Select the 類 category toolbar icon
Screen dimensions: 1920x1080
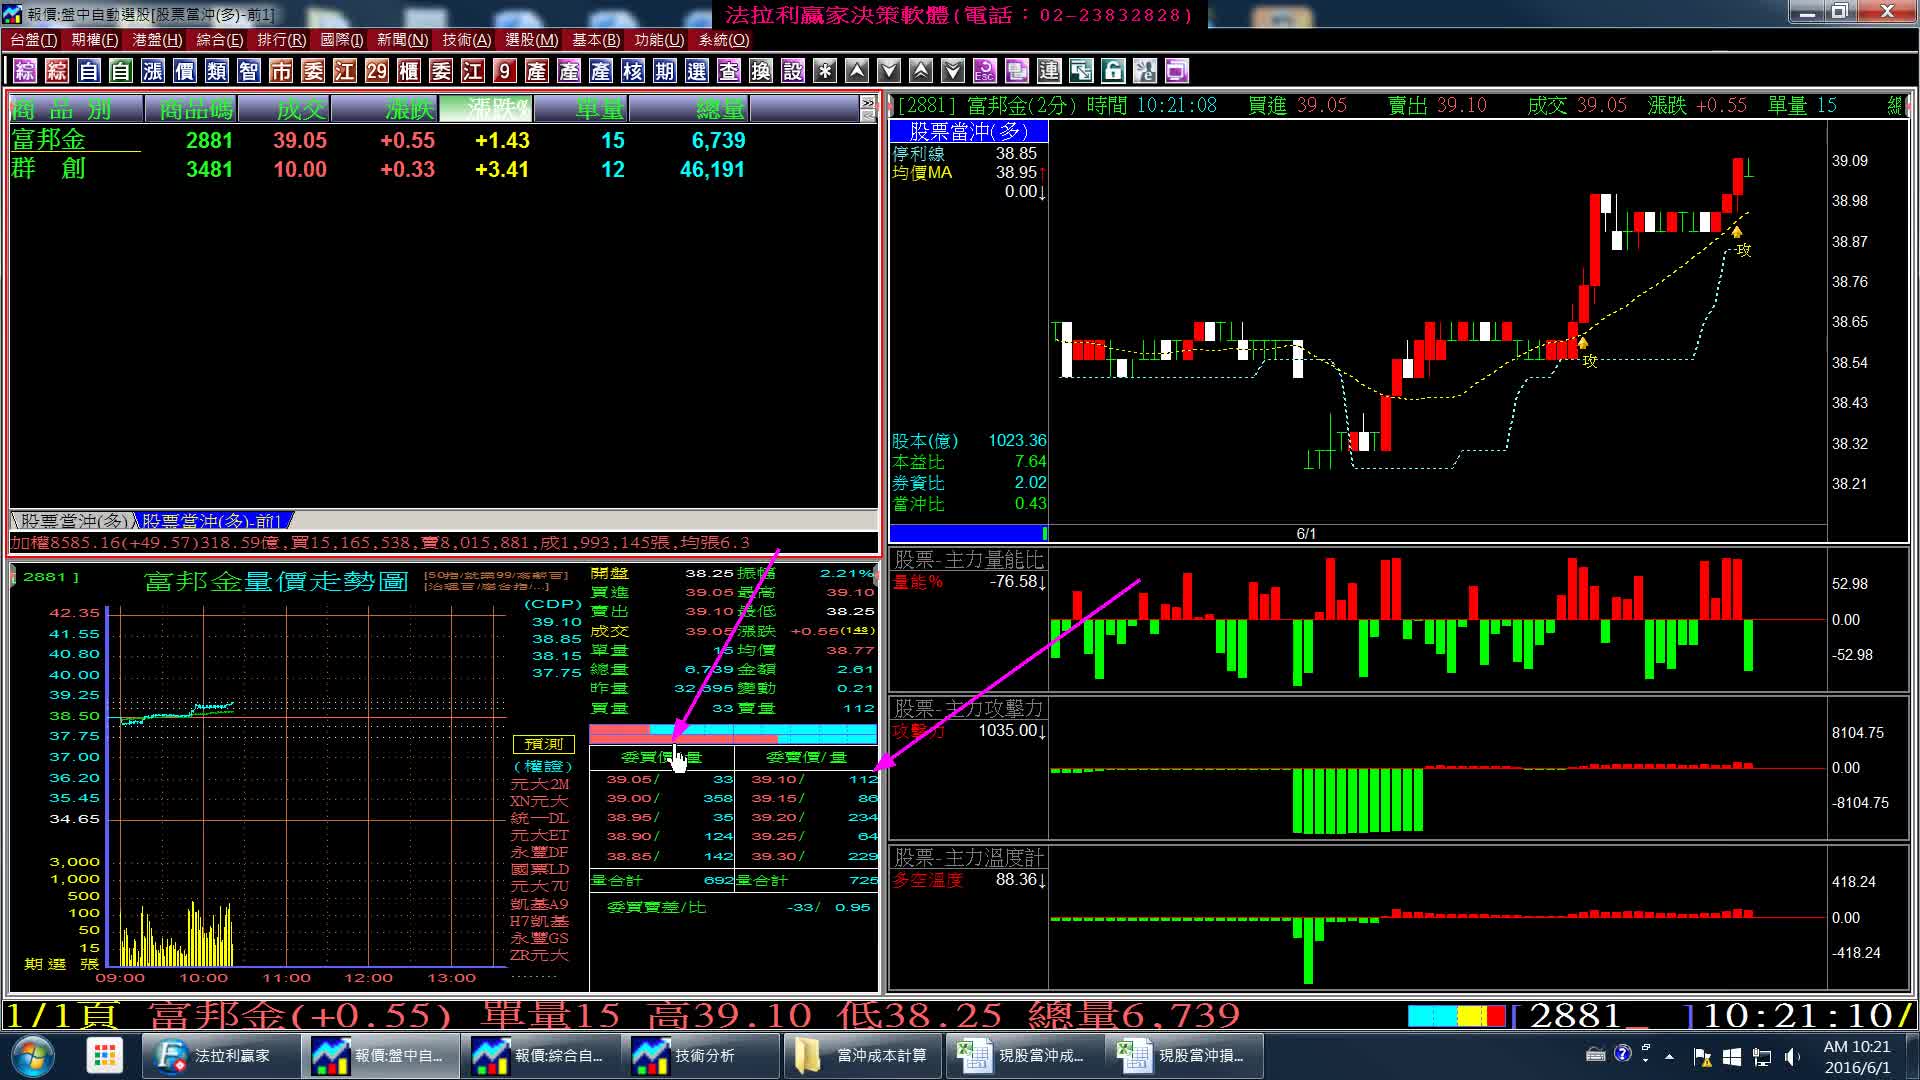pyautogui.click(x=217, y=71)
